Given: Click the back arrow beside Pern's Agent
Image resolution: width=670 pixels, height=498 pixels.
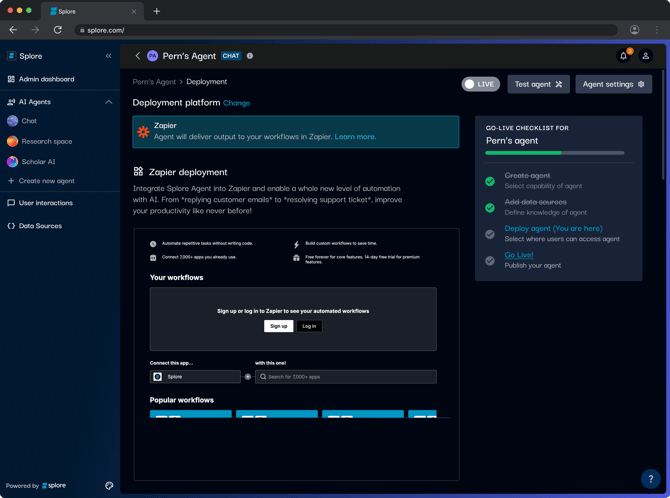Looking at the screenshot, I should pos(138,56).
